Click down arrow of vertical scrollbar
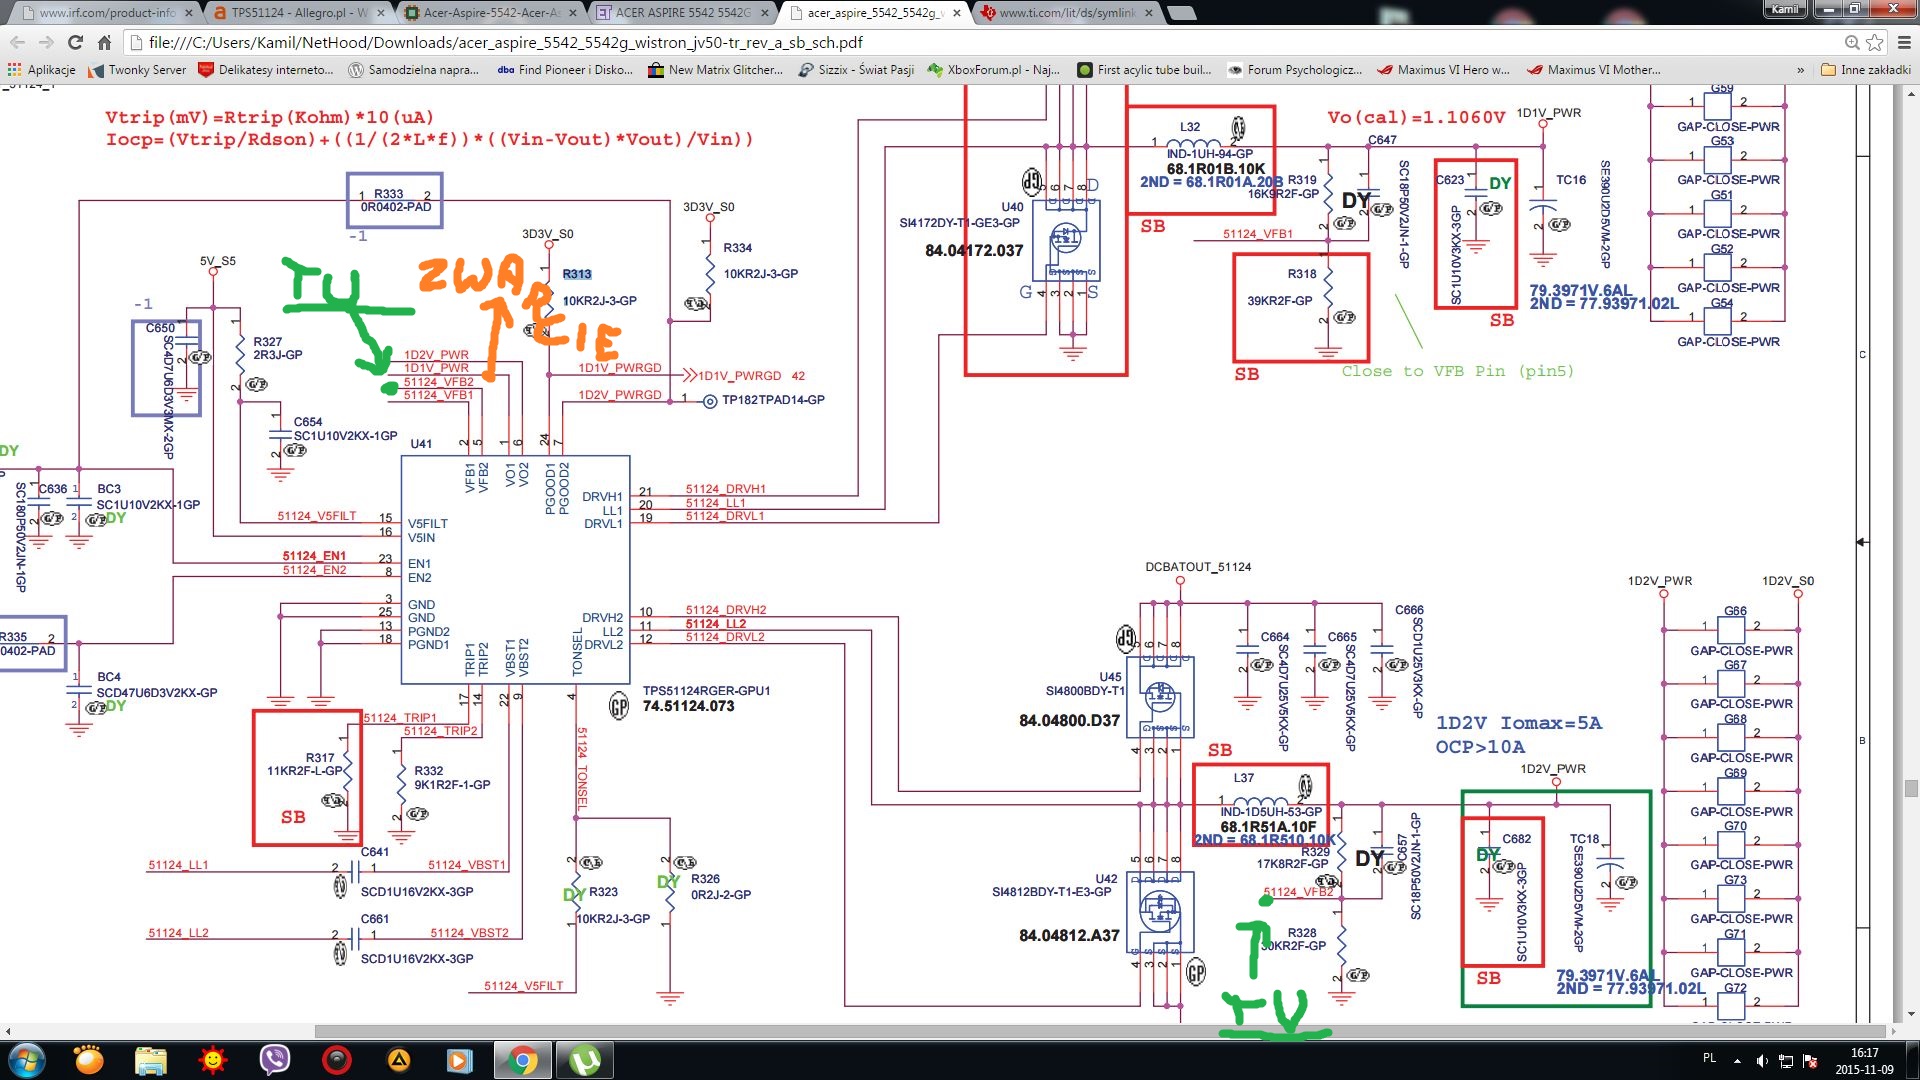This screenshot has height=1080, width=1920. pyautogui.click(x=1911, y=1014)
